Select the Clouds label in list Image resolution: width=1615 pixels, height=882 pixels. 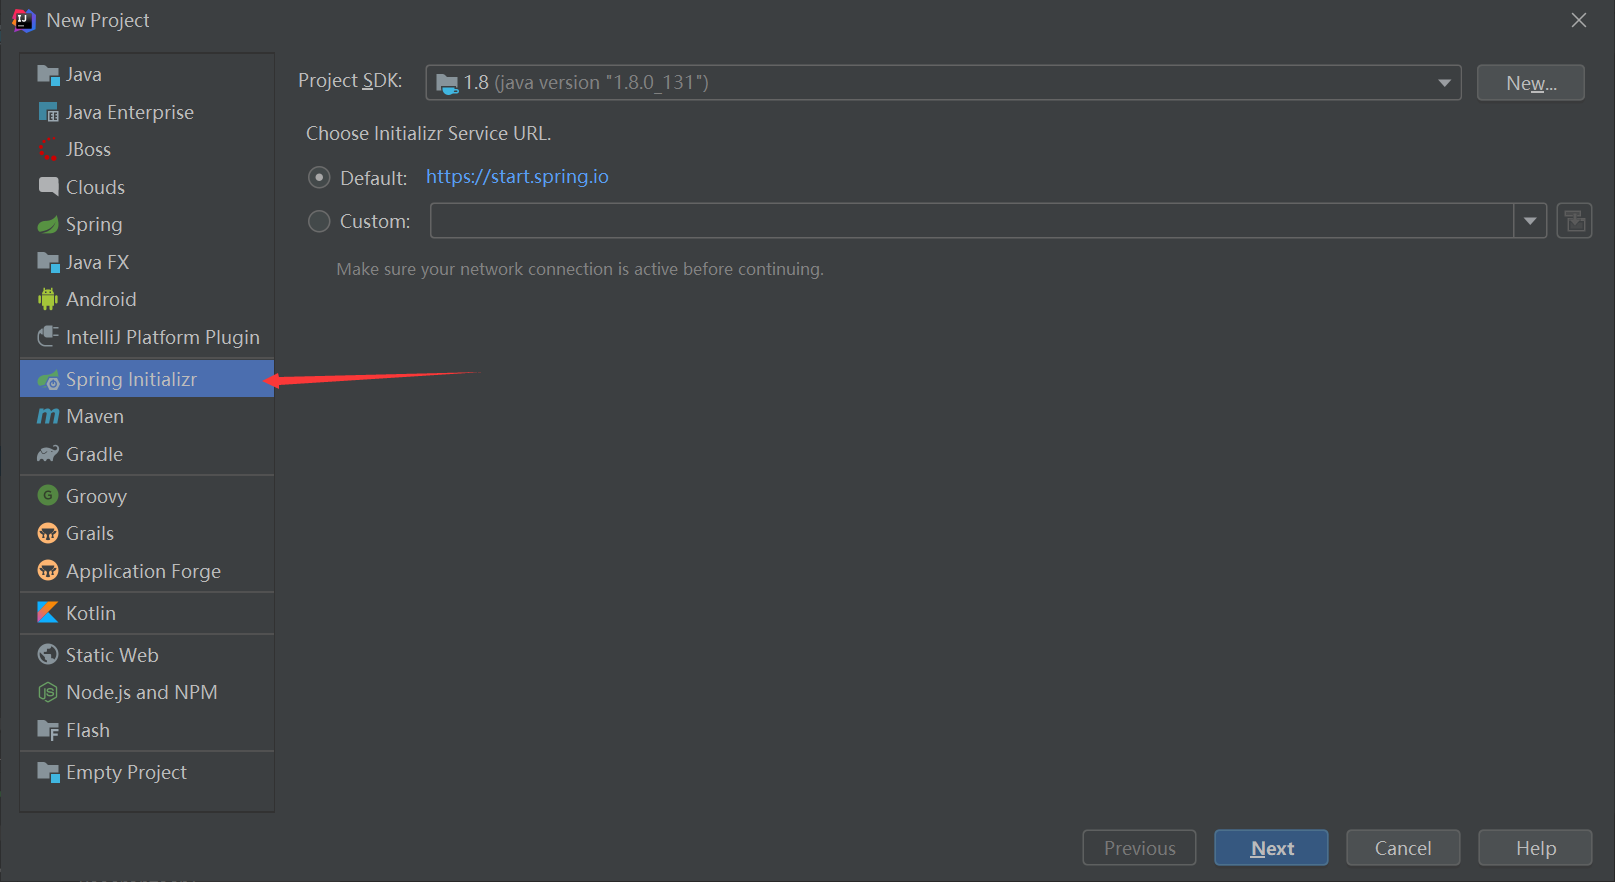pos(95,187)
